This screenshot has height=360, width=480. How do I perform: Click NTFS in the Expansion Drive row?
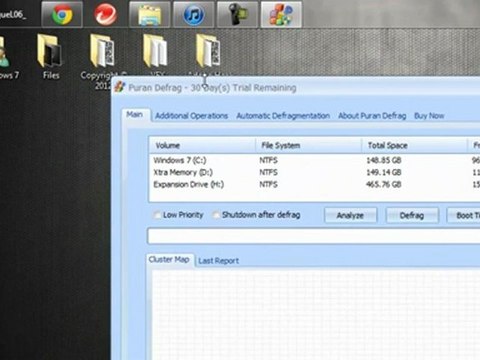(268, 184)
